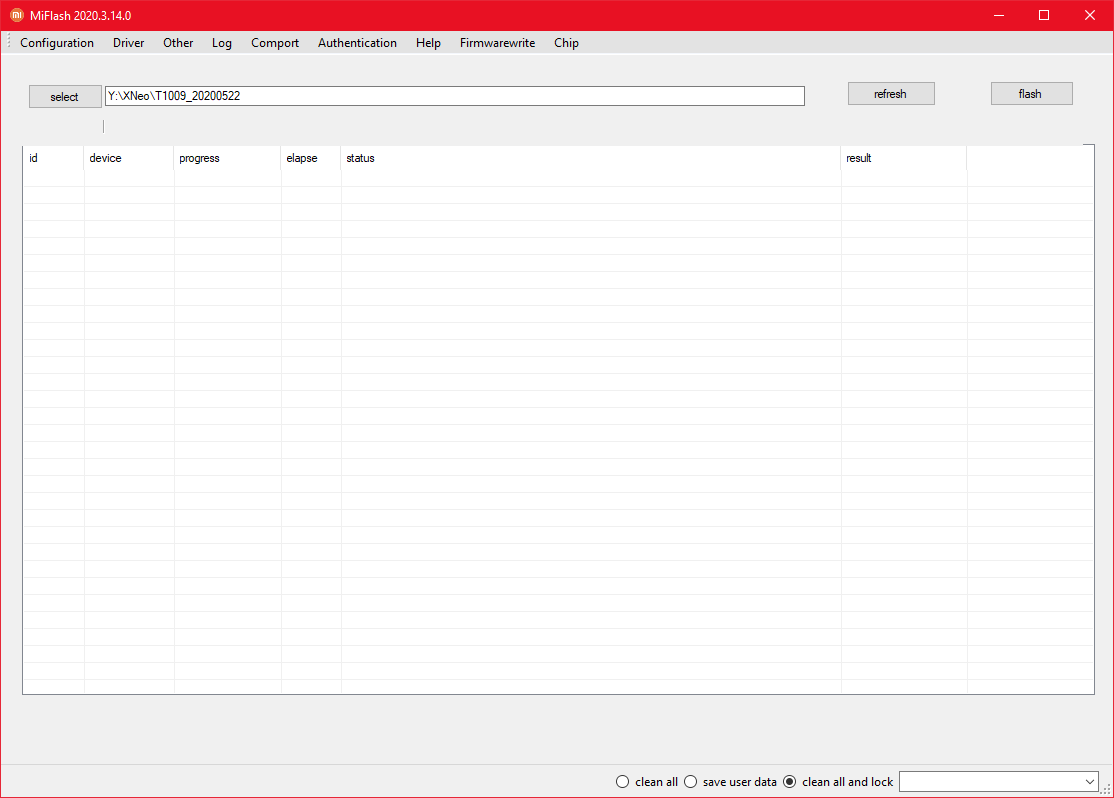Open the Help menu
This screenshot has height=798, width=1114.
[x=428, y=43]
